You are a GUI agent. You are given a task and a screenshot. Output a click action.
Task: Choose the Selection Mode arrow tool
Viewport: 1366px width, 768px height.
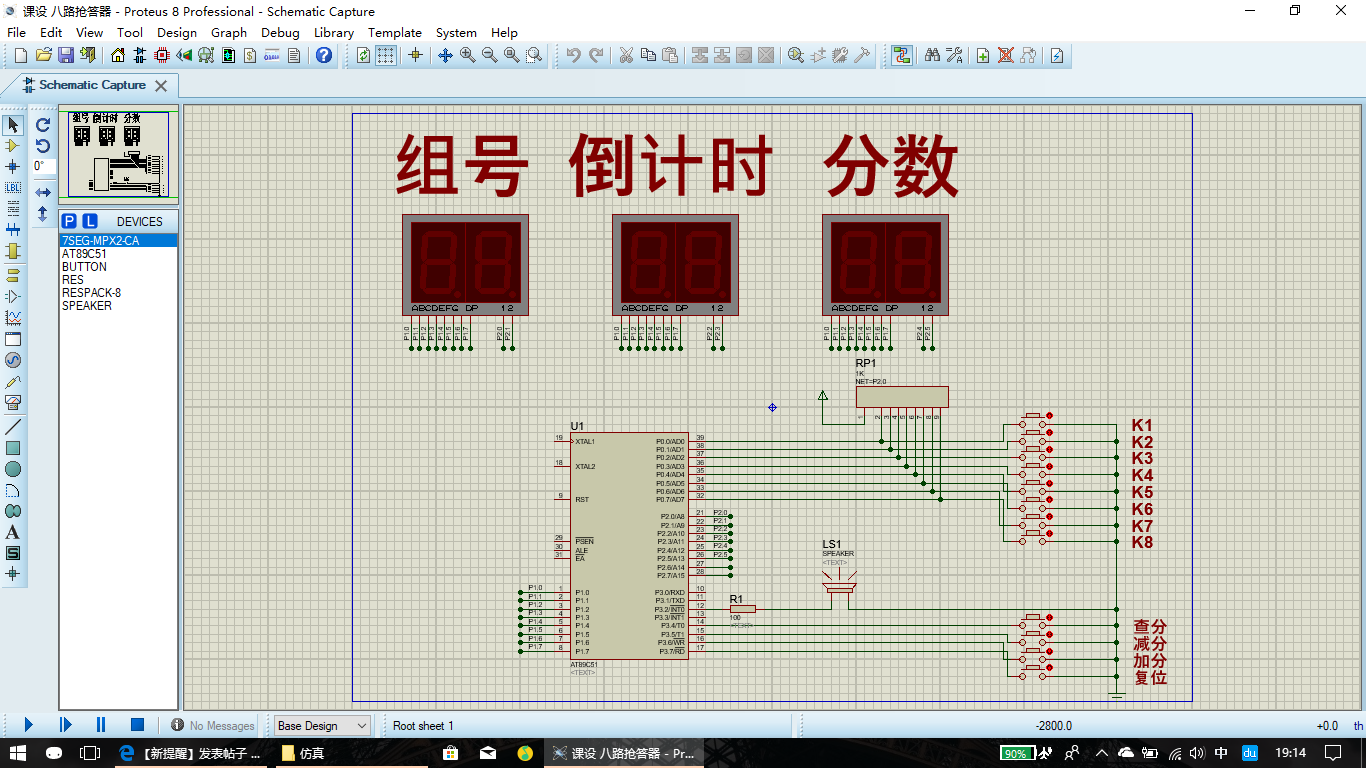click(13, 125)
